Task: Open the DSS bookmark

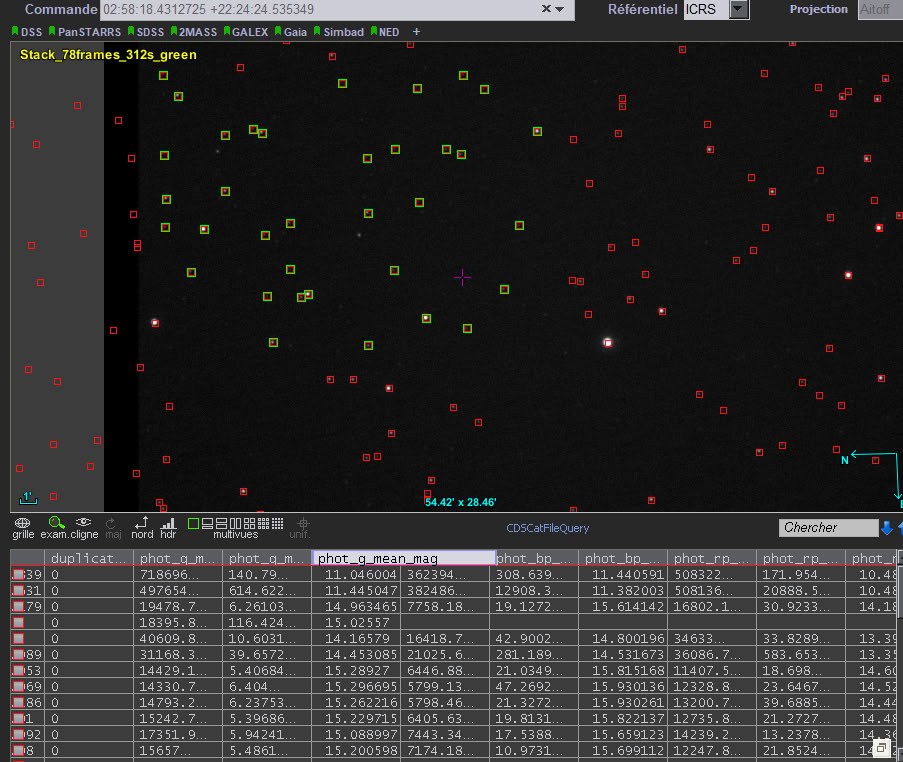Action: [x=27, y=32]
